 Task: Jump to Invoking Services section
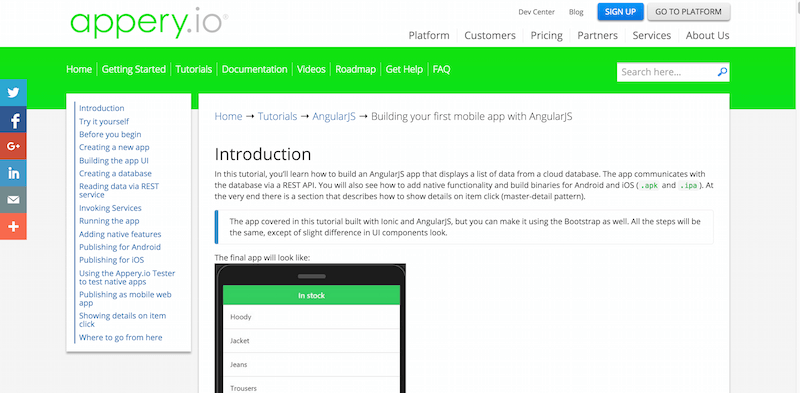click(x=110, y=208)
